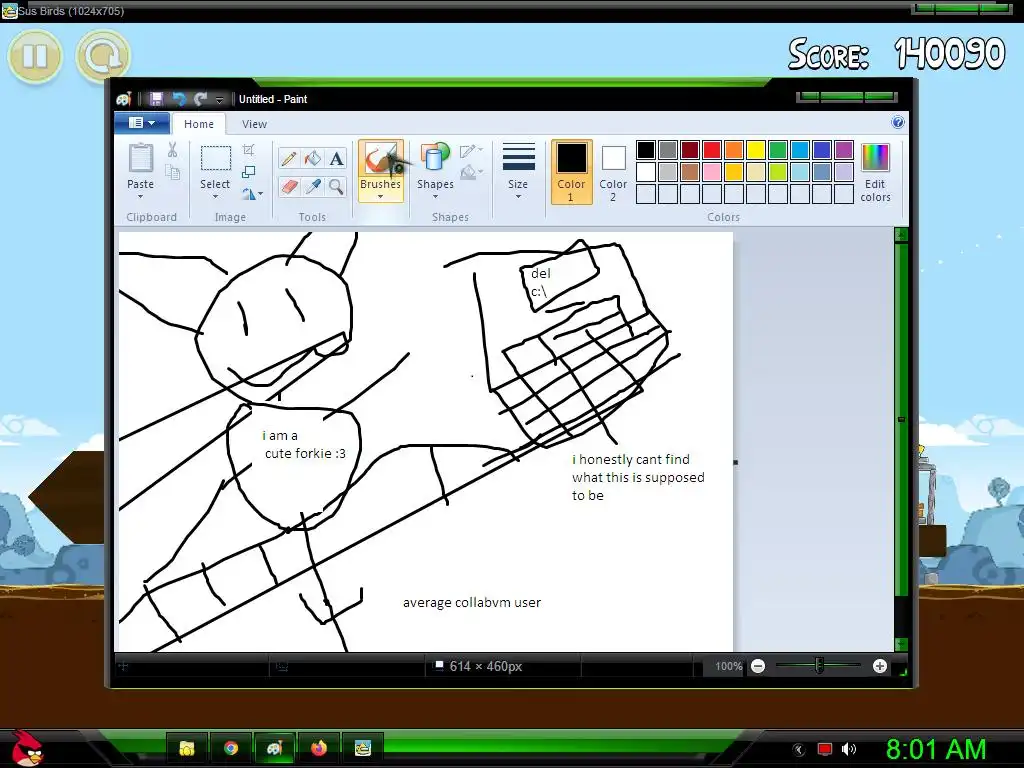Open Chrome from the taskbar
This screenshot has height=768, width=1024.
coord(231,748)
